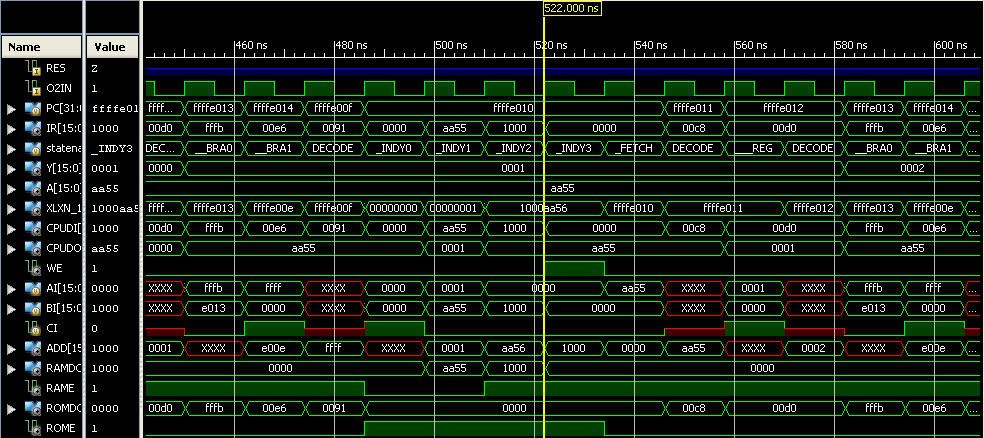Screen dimensions: 984x438
Task: Select the yellow 522.000 ns cursor label
Action: click(572, 8)
